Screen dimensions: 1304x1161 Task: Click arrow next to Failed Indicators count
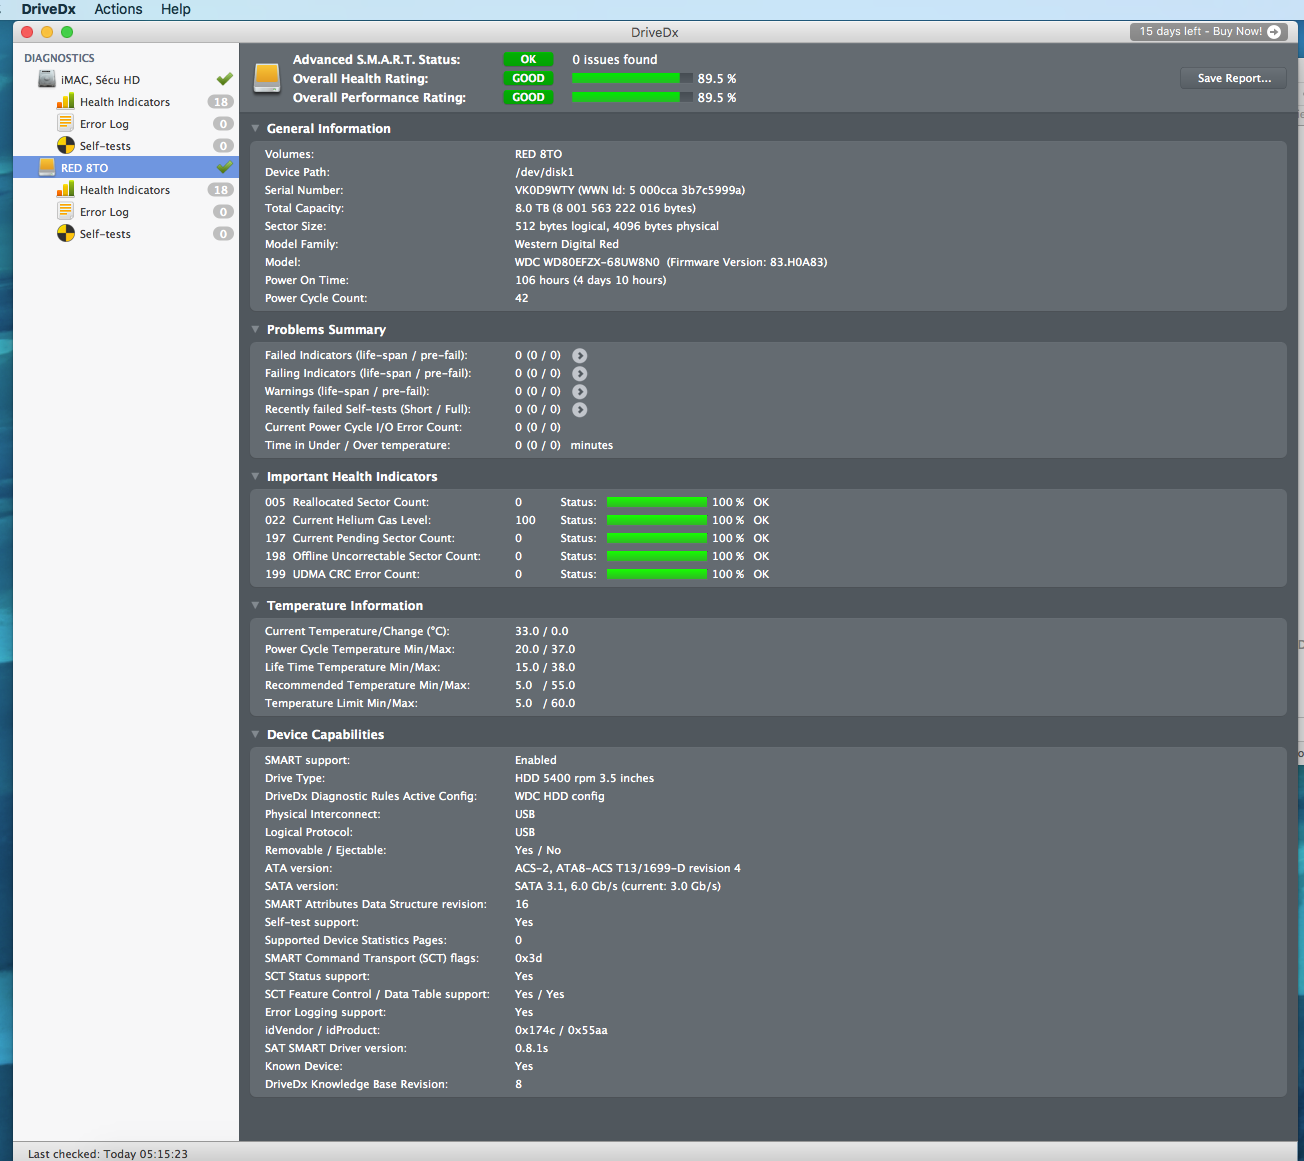[x=580, y=356]
